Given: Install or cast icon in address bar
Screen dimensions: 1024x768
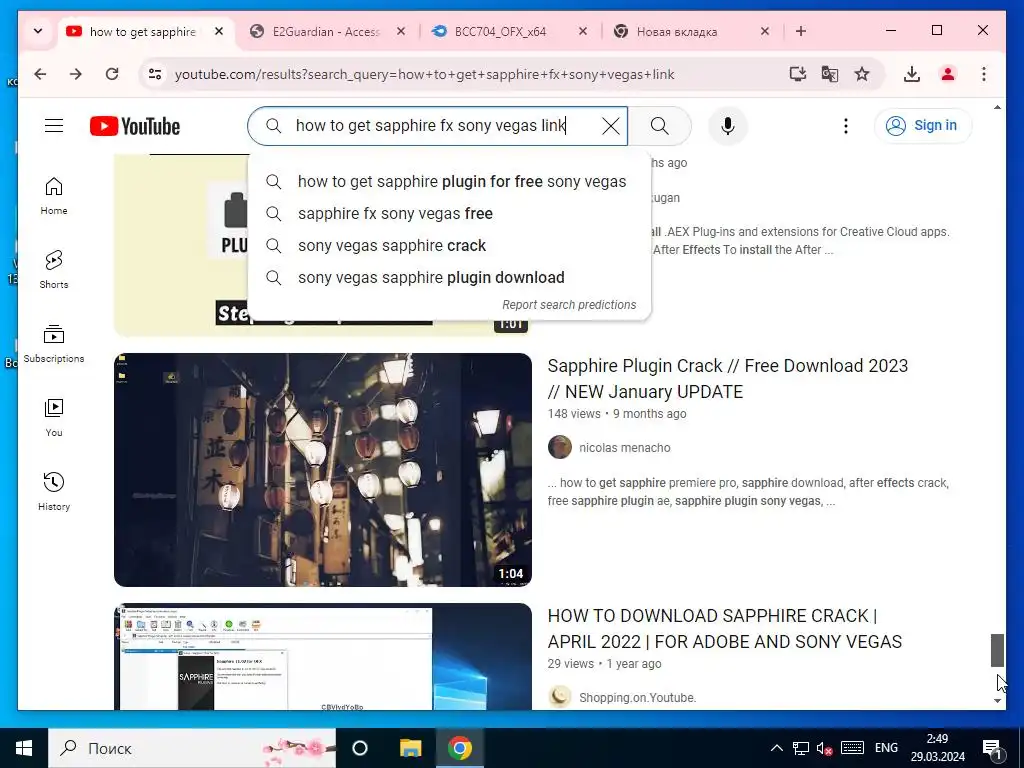Looking at the screenshot, I should pos(797,74).
